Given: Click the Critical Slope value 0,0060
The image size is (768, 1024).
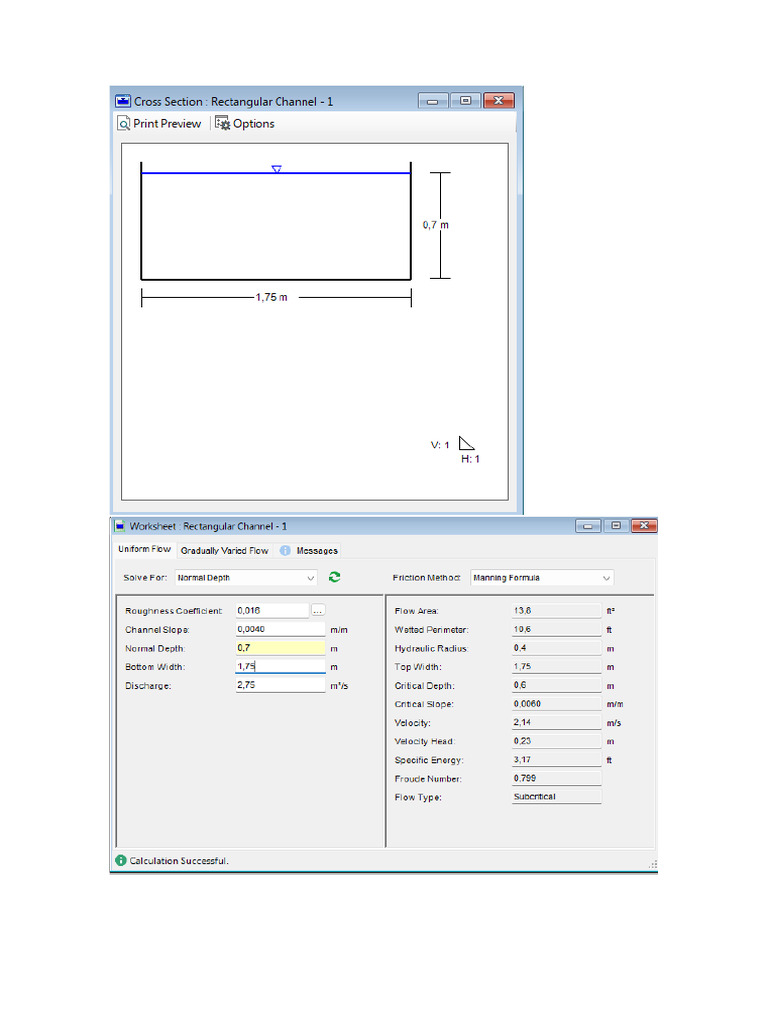Looking at the screenshot, I should click(556, 704).
